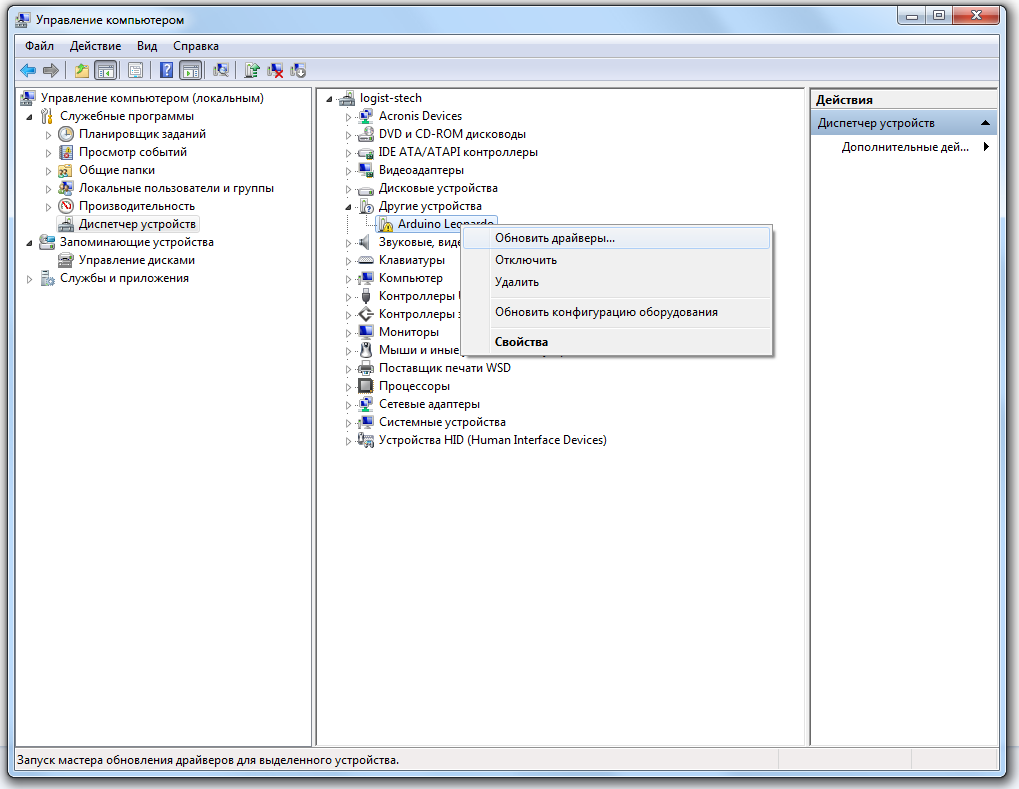Open Дополнительные действия in Actions pane
This screenshot has height=789, width=1019.
pos(905,147)
